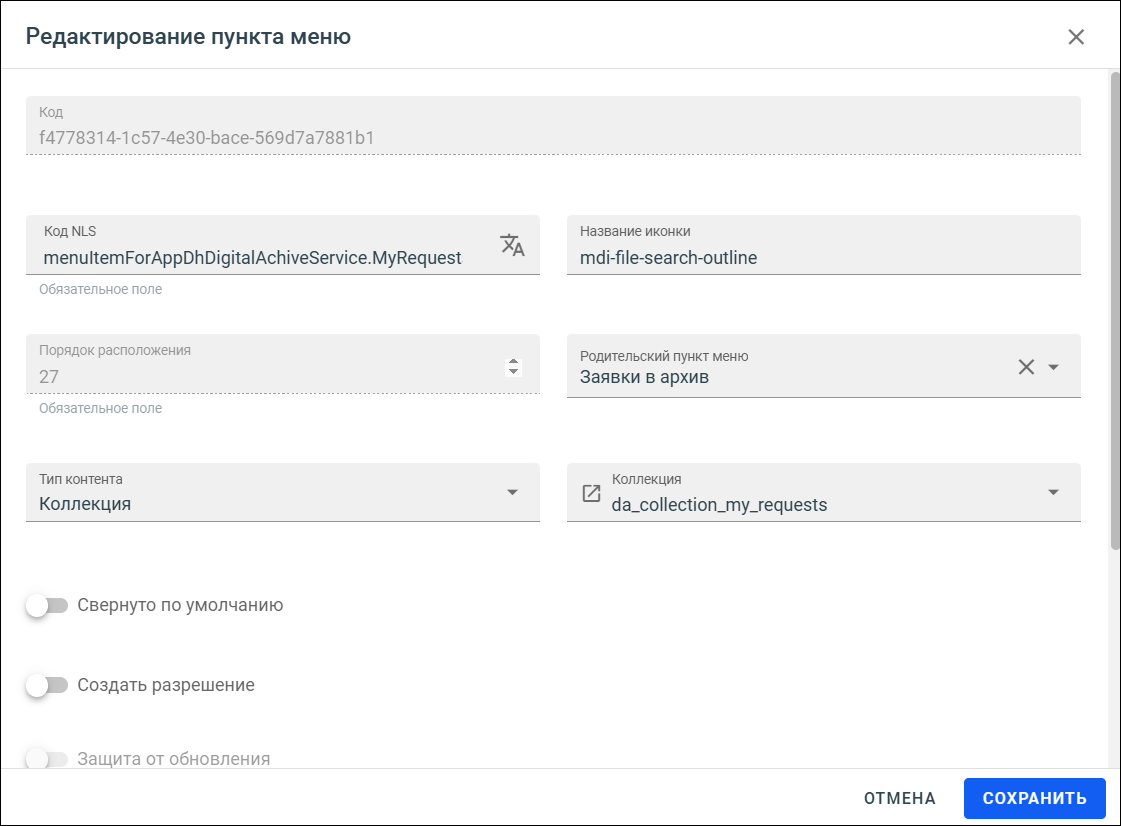Clear the Родительский пункт меню selection
This screenshot has height=826, width=1121.
(x=1026, y=367)
